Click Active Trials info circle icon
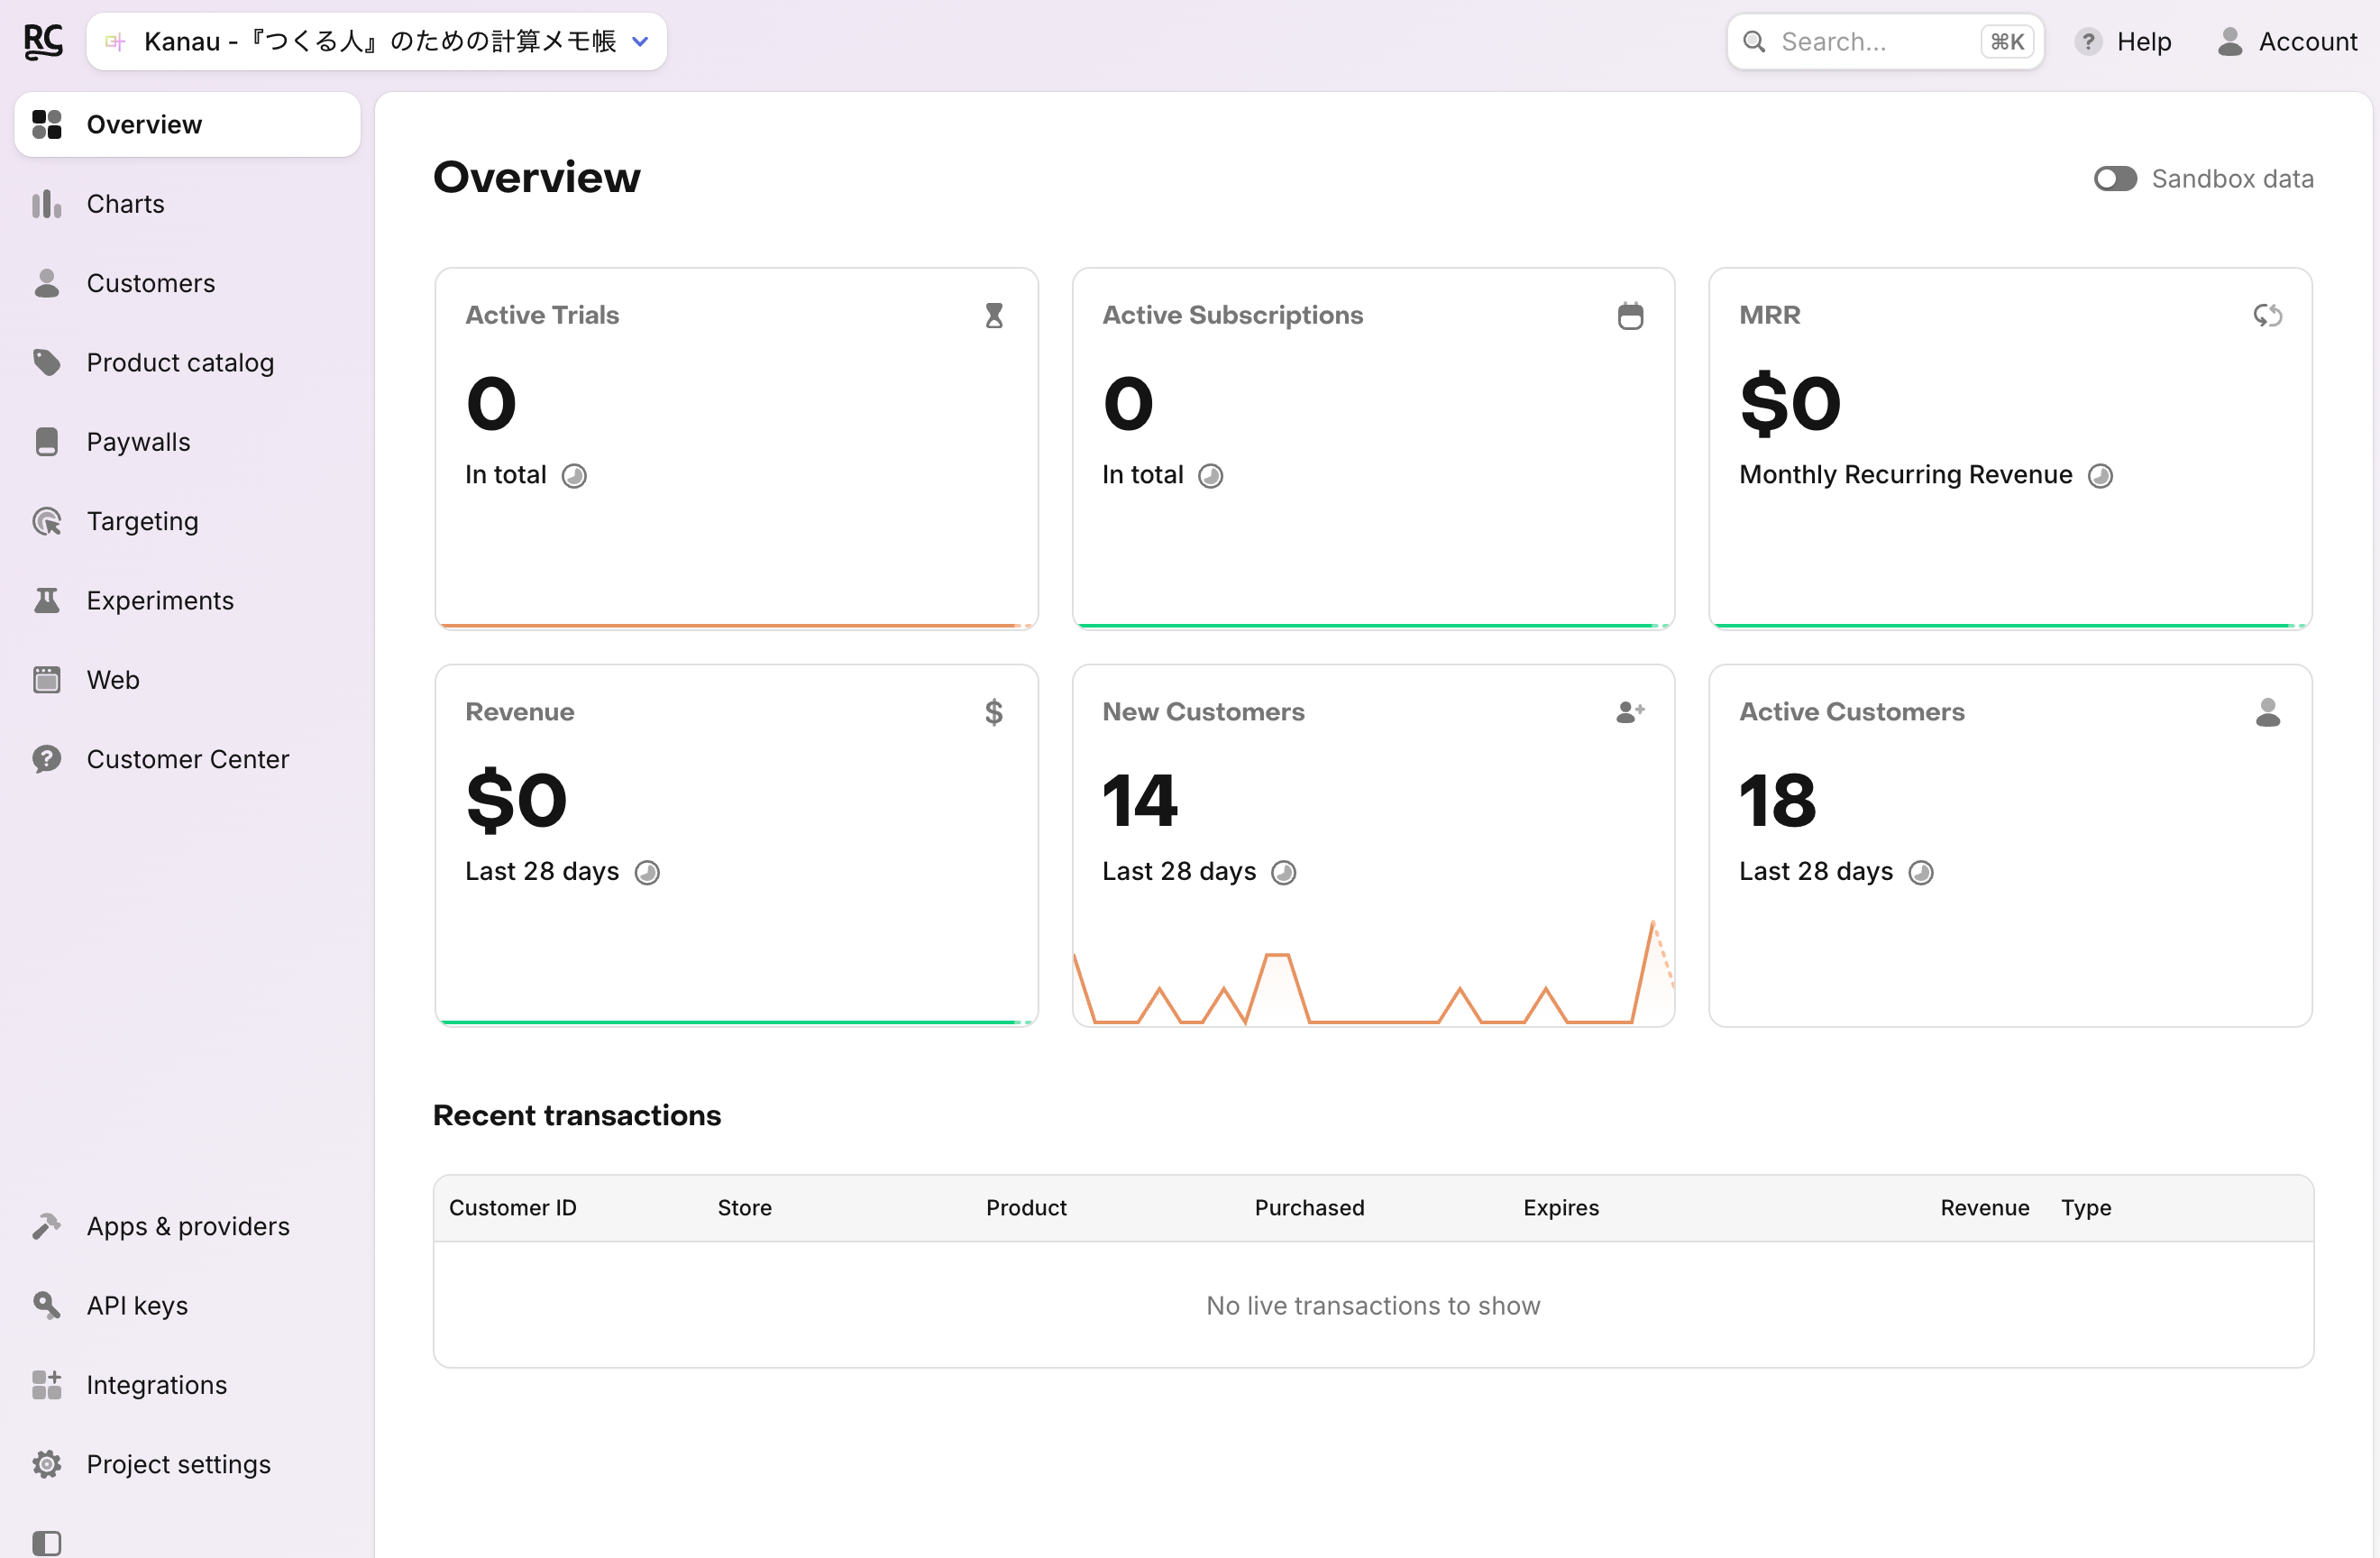 click(574, 476)
